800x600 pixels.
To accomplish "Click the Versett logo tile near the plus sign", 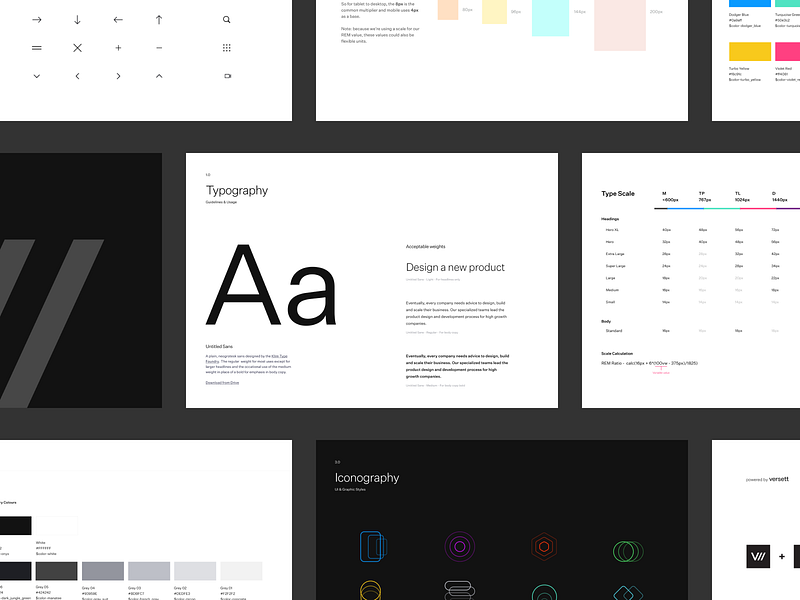I will [x=757, y=555].
